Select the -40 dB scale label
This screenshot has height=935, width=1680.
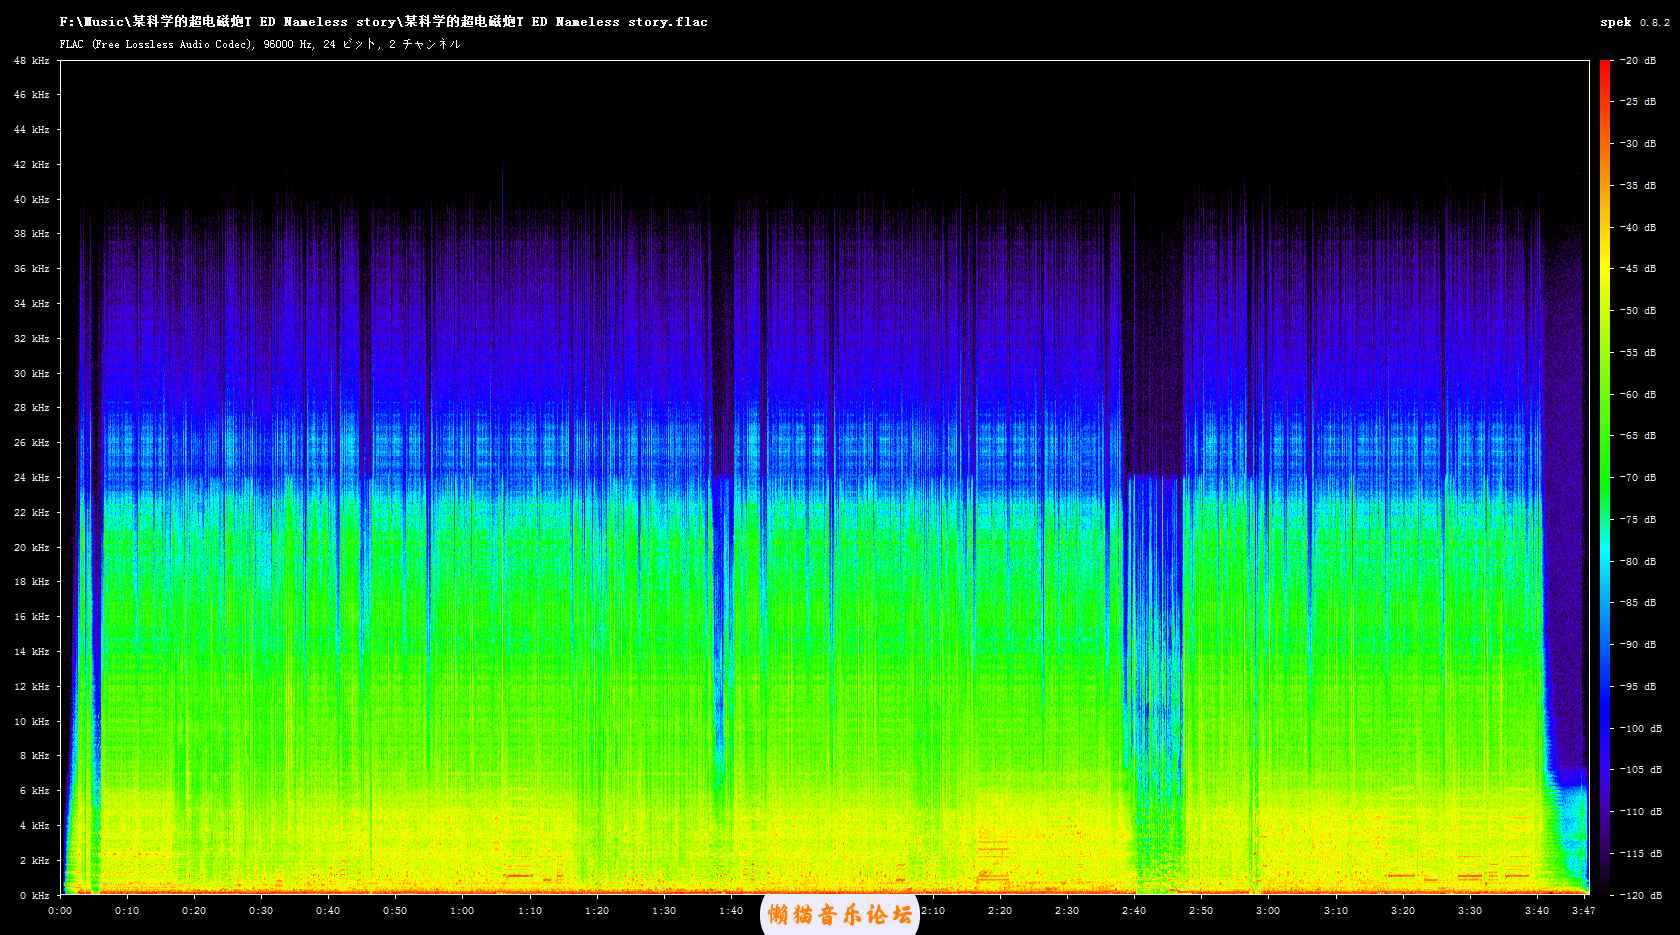tap(1640, 227)
